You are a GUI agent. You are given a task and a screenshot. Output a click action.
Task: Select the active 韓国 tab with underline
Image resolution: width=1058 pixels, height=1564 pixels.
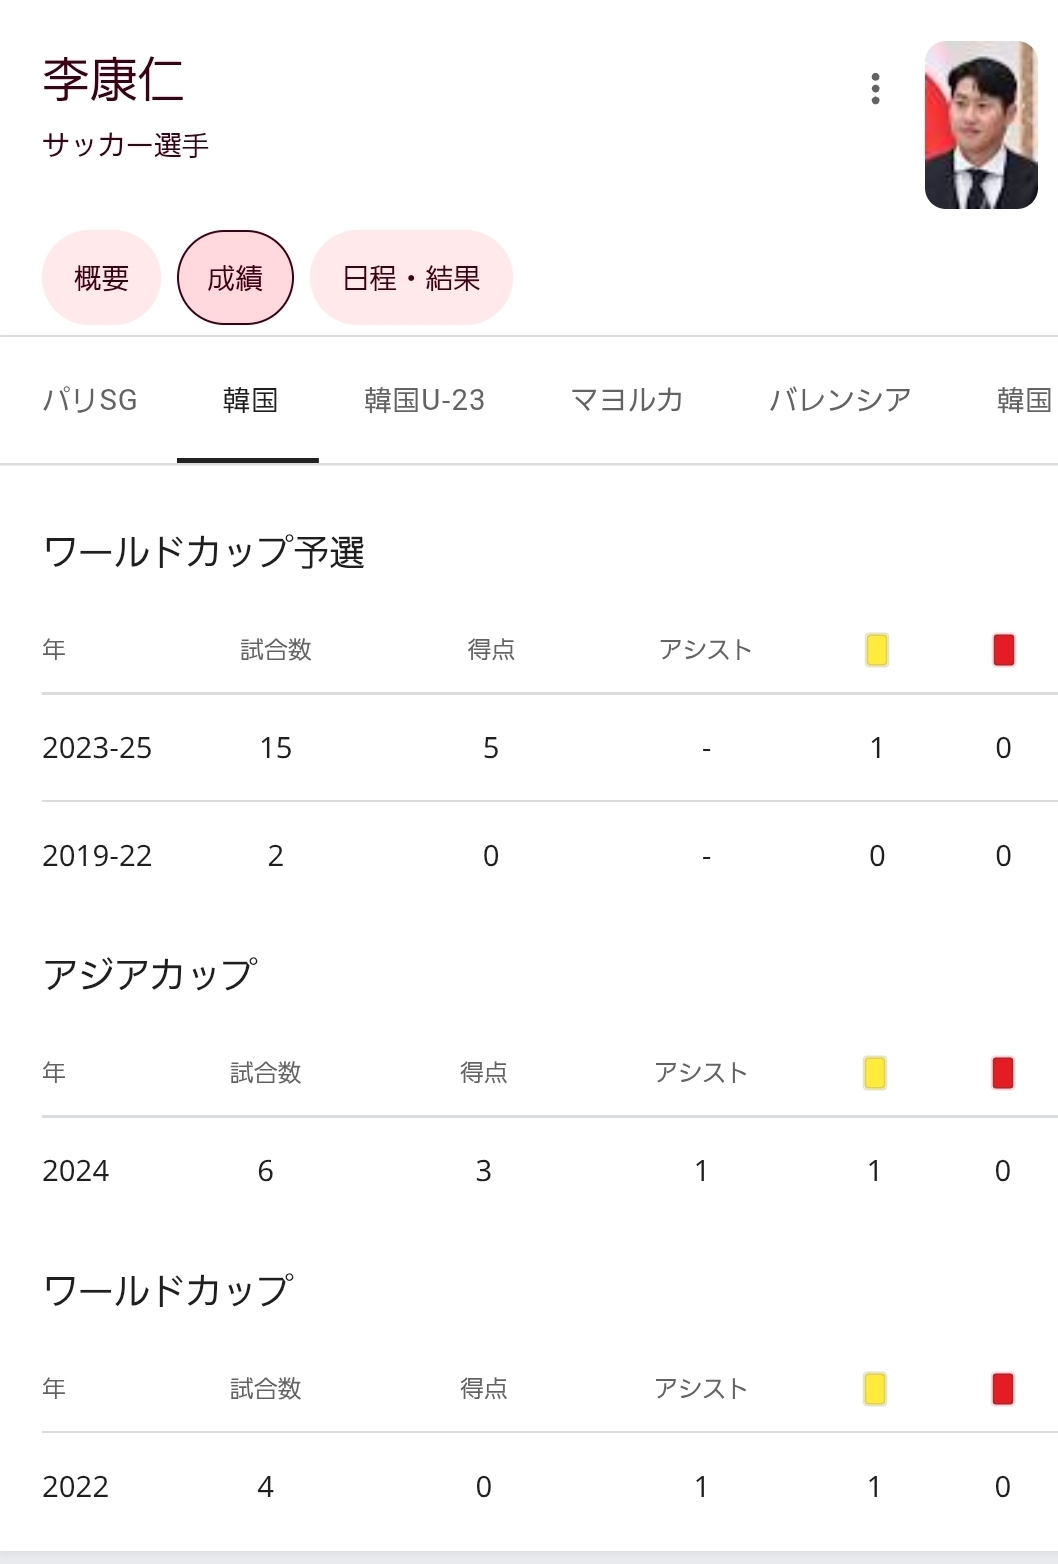(x=249, y=400)
